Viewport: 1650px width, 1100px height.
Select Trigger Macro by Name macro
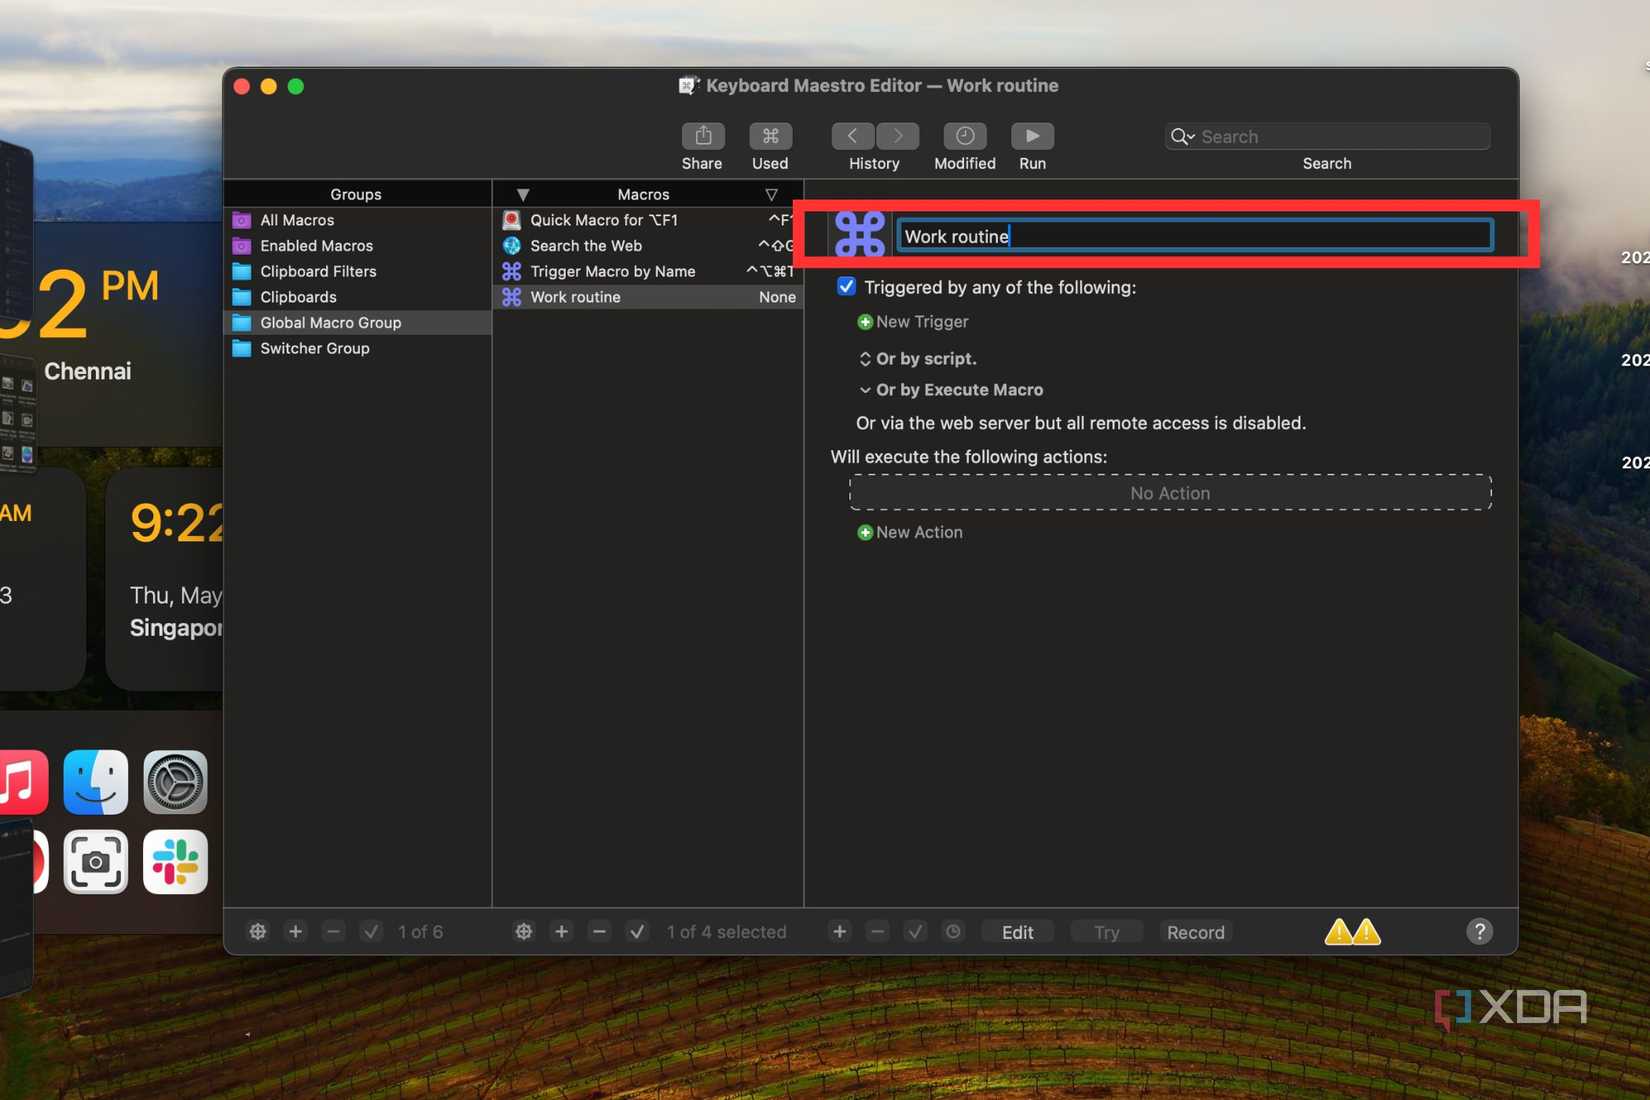coord(649,271)
